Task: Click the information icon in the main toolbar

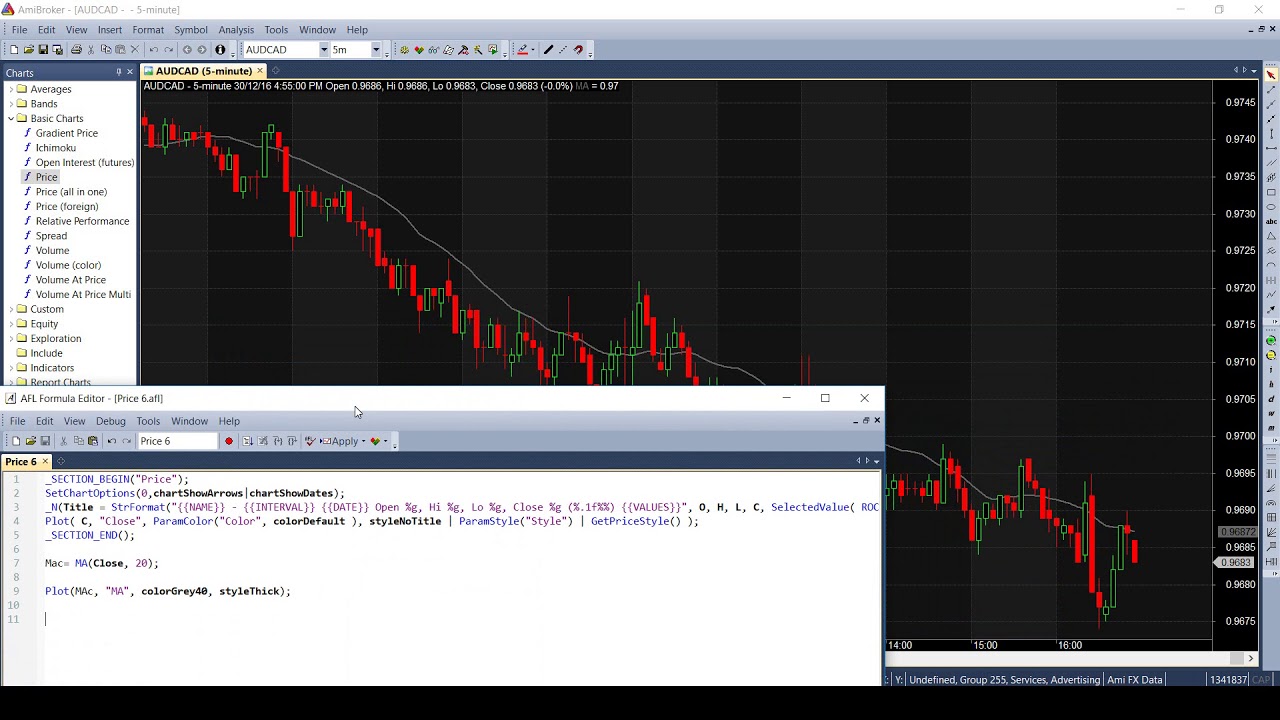Action: tap(219, 50)
